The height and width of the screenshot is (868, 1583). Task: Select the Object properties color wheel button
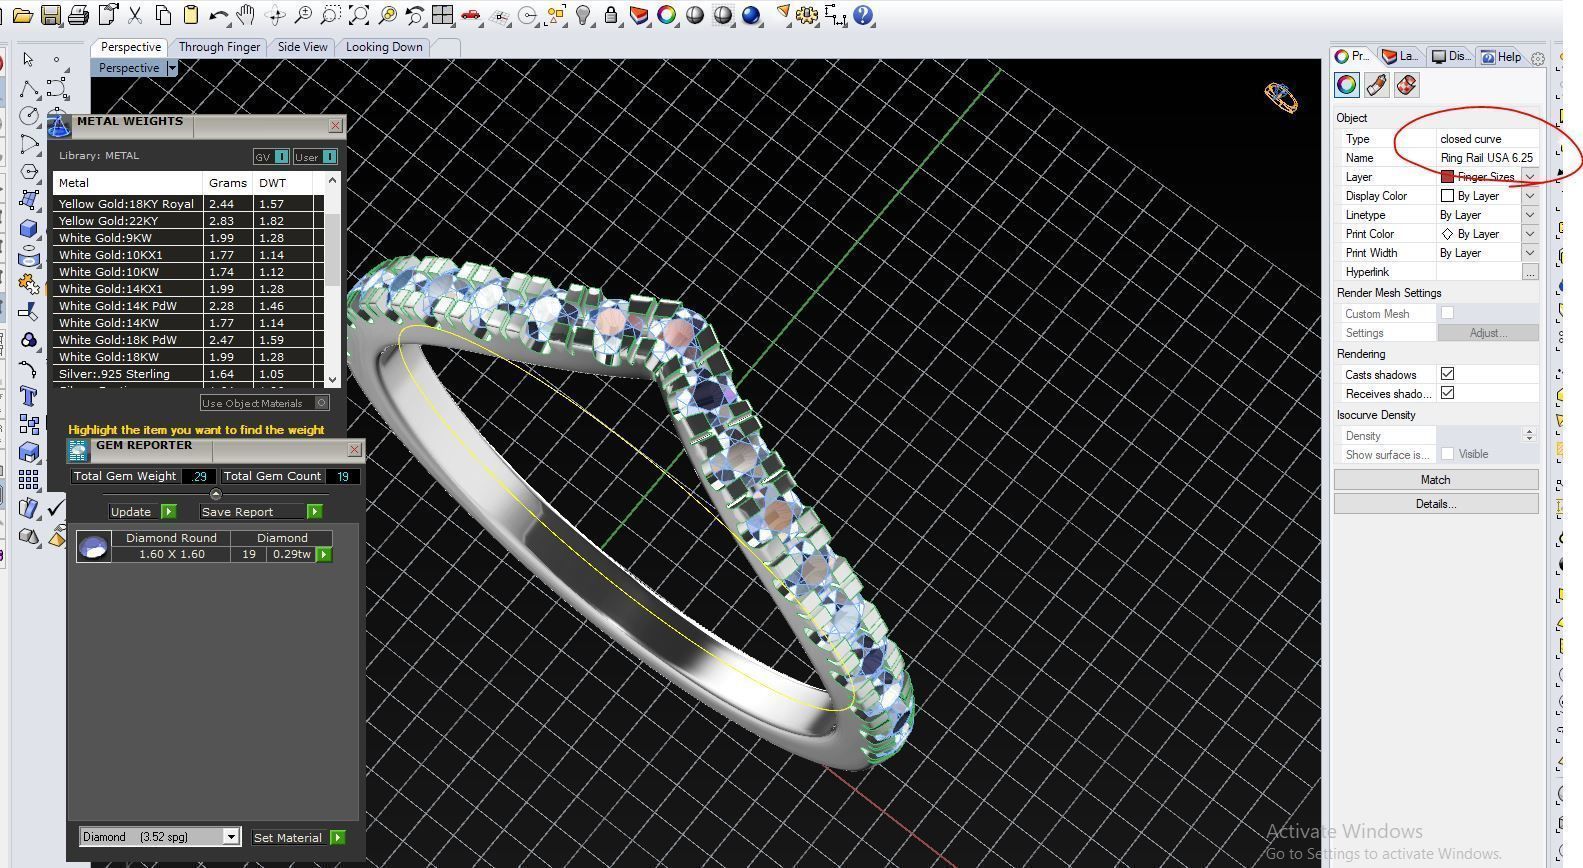click(1347, 85)
